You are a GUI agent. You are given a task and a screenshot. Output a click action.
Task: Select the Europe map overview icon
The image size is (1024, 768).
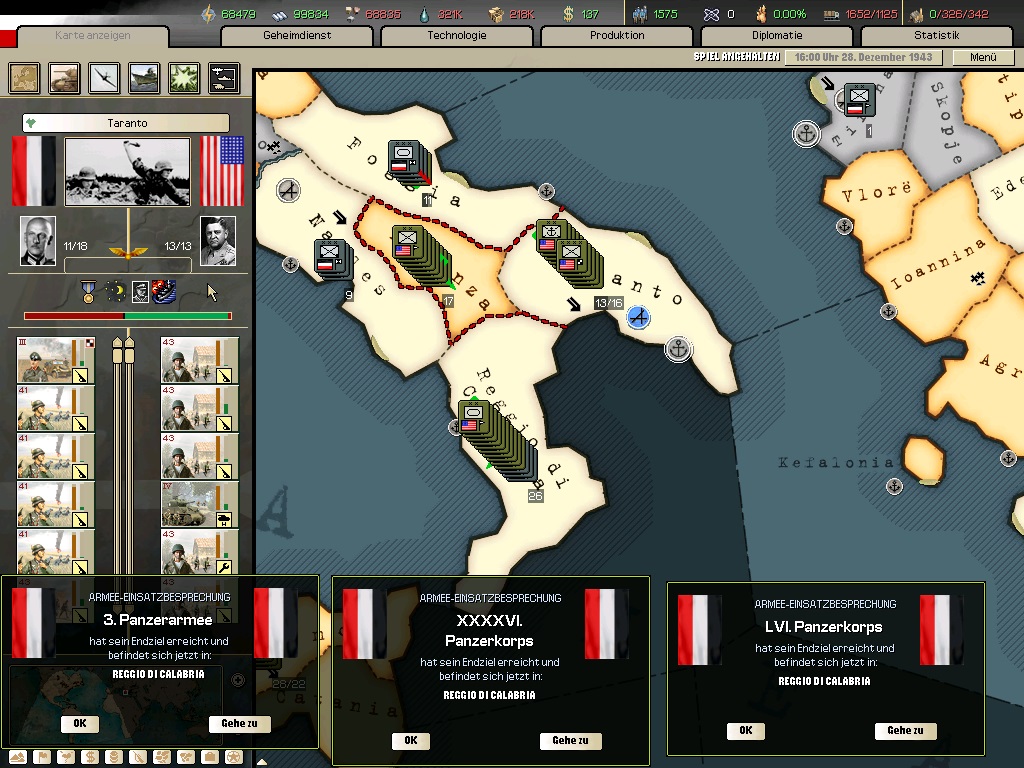click(24, 78)
